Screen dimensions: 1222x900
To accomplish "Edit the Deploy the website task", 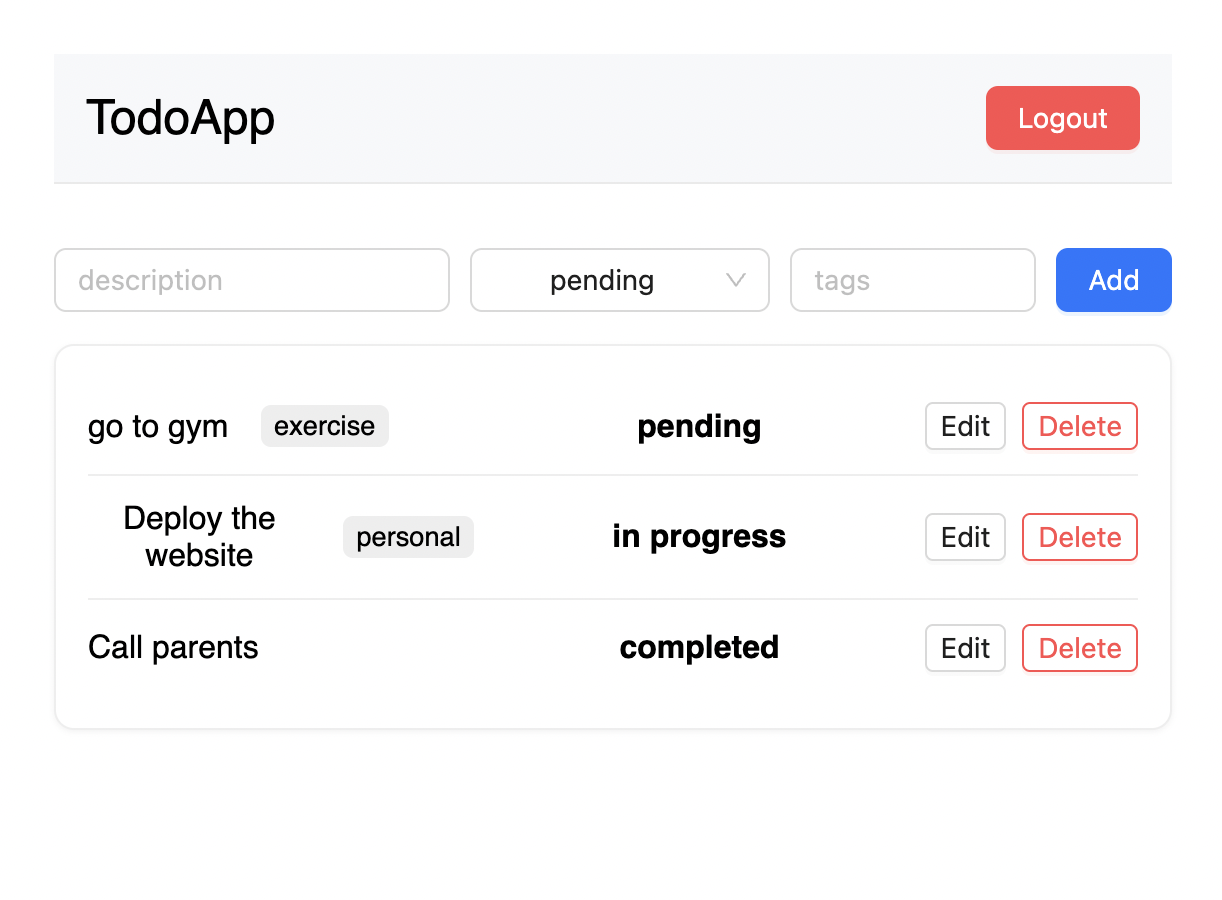I will 965,537.
